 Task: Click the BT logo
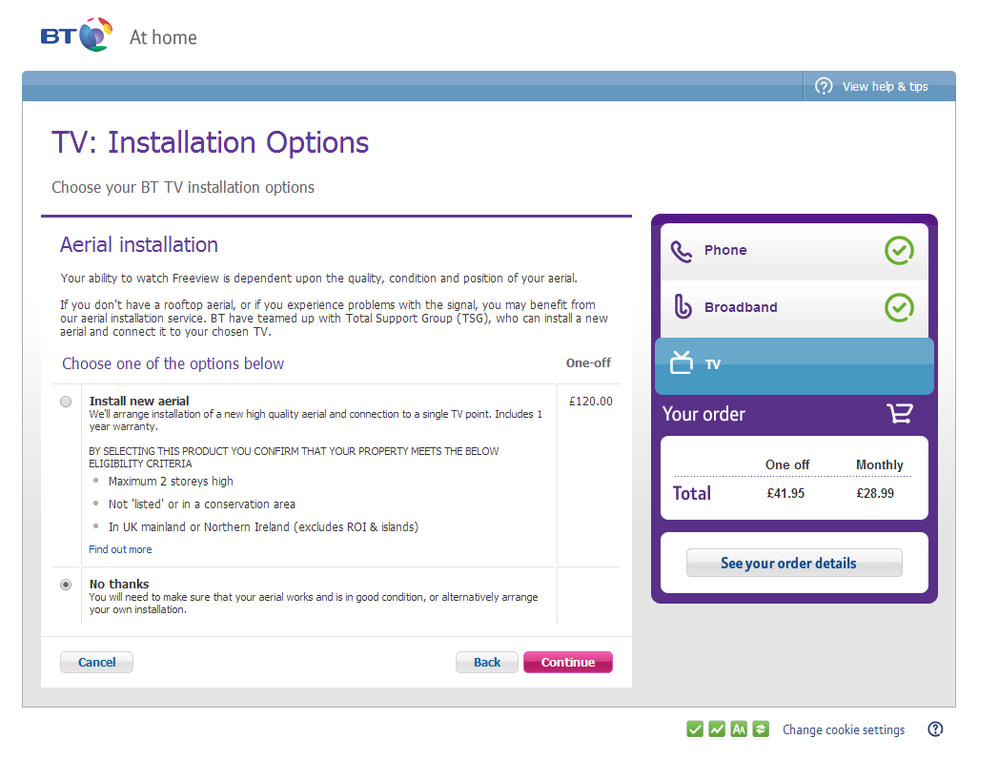point(76,35)
